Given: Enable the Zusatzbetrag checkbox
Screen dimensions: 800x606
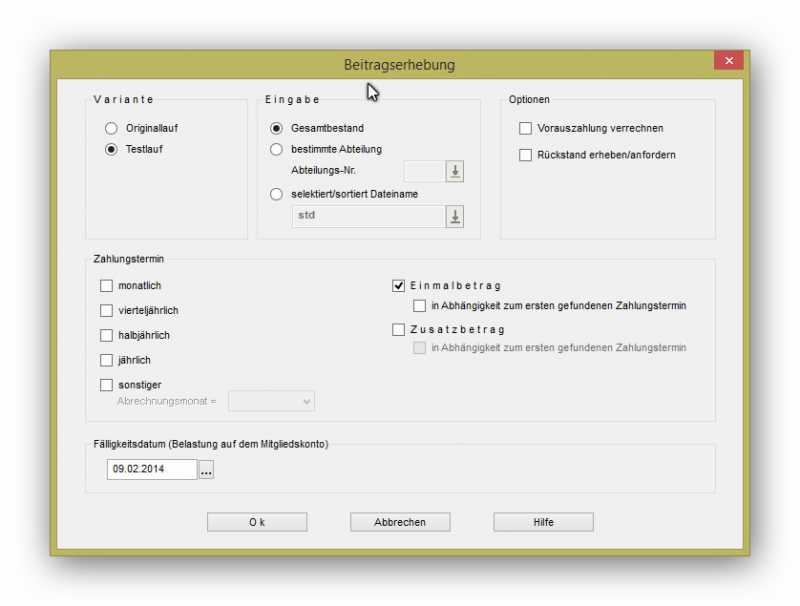Looking at the screenshot, I should pos(398,329).
